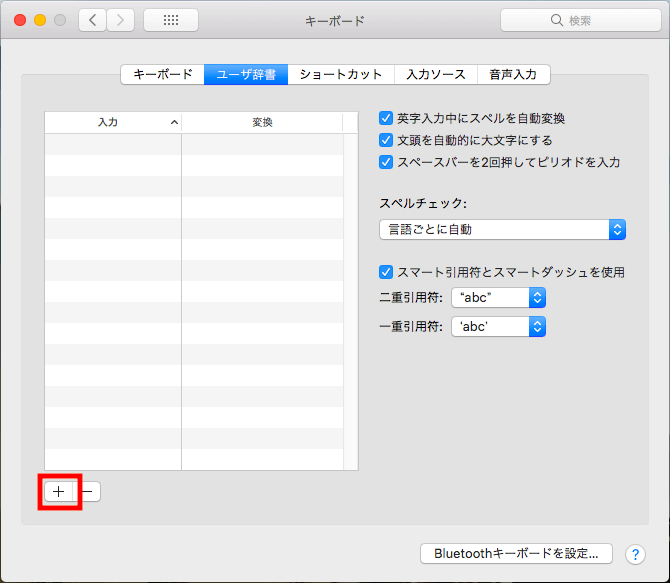Toggle スマート引用符とスマートダッシュを使用 checkbox
The width and height of the screenshot is (670, 583).
(386, 272)
